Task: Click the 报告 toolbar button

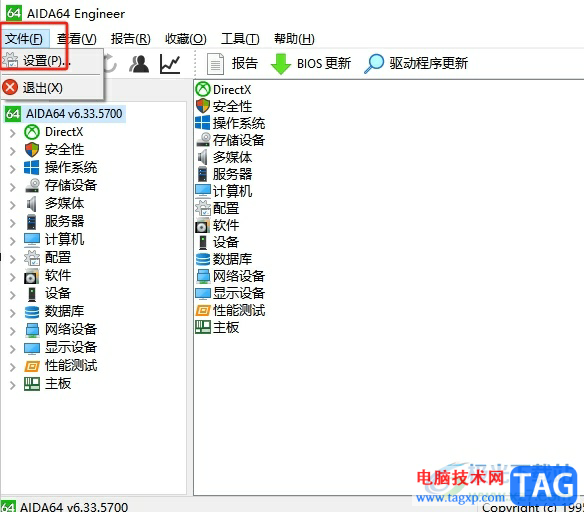Action: coord(232,63)
